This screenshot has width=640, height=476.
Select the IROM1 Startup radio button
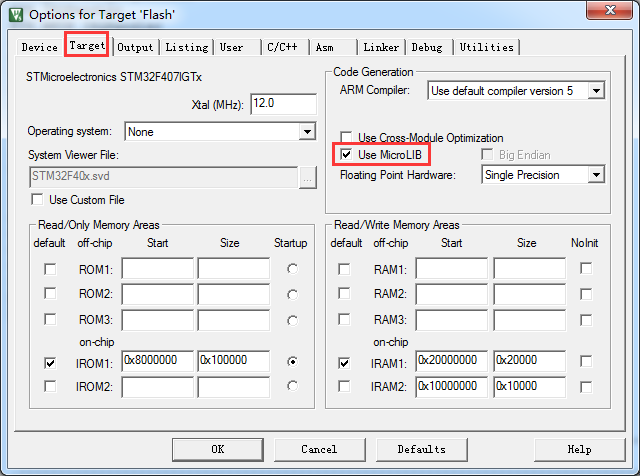(x=292, y=362)
